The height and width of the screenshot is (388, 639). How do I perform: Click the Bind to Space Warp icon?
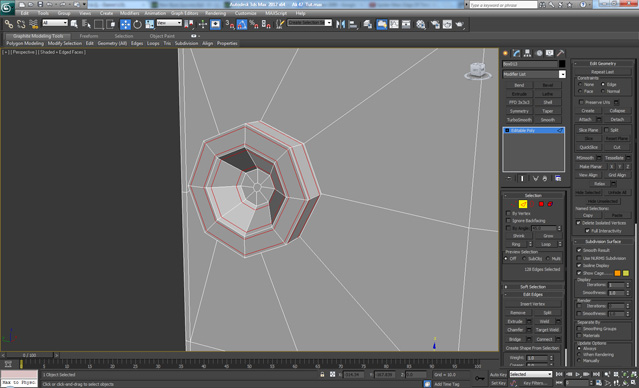[x=33, y=24]
